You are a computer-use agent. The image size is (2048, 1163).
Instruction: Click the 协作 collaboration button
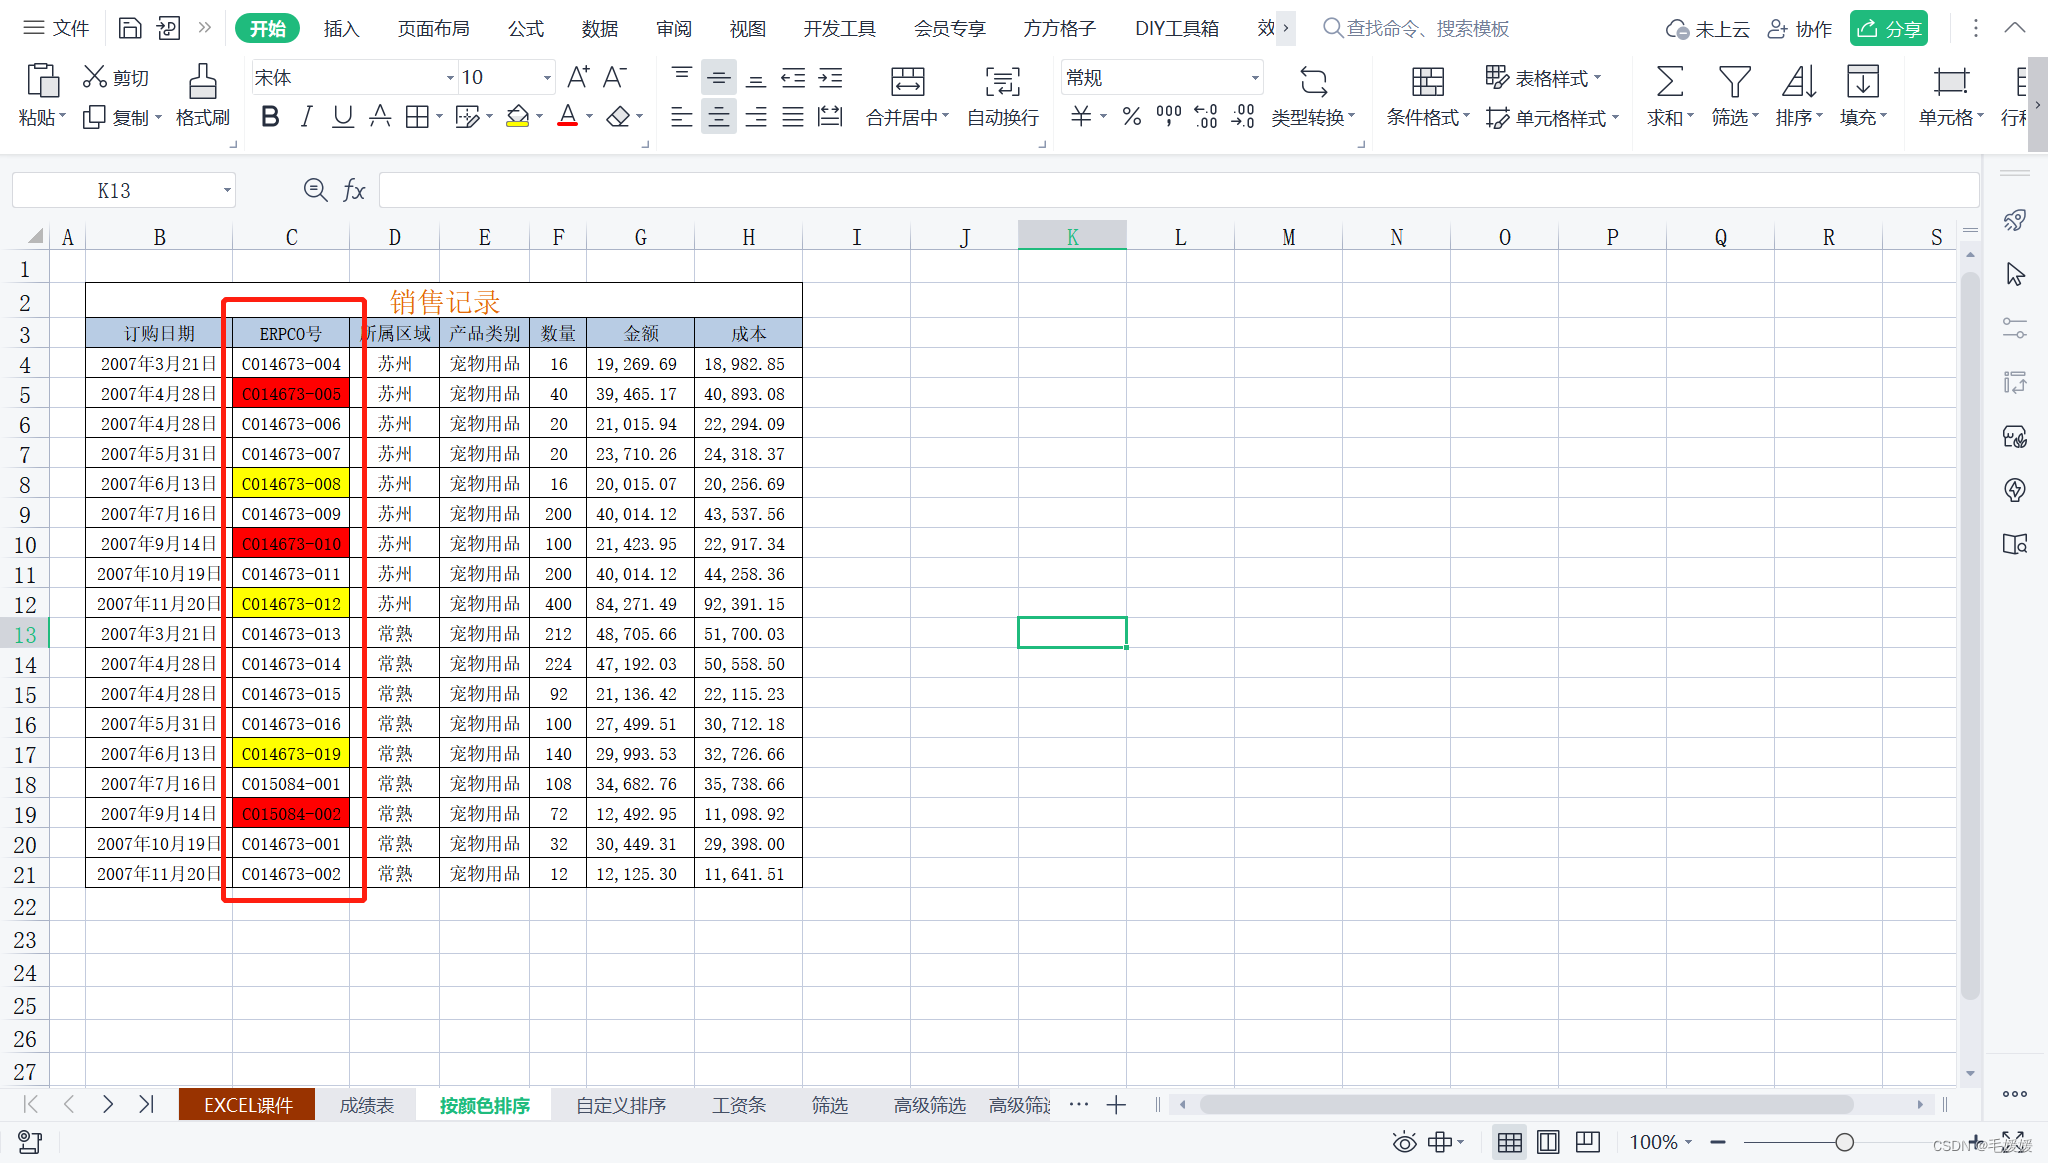coord(1800,28)
